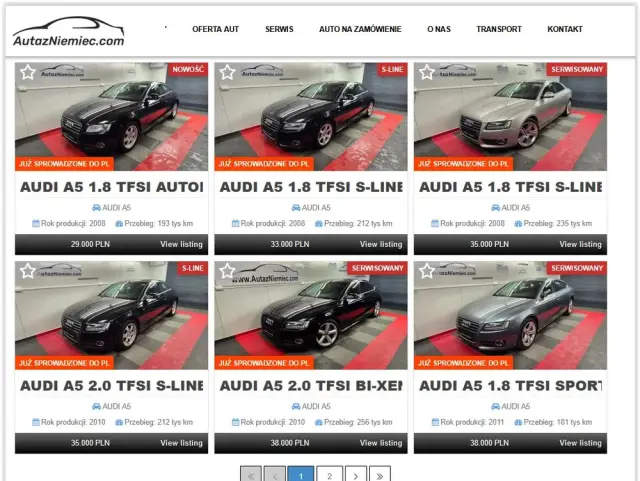Image resolution: width=640 pixels, height=481 pixels.
Task: Star the 2.0 TFSI BI-XEN listing
Action: coord(227,271)
